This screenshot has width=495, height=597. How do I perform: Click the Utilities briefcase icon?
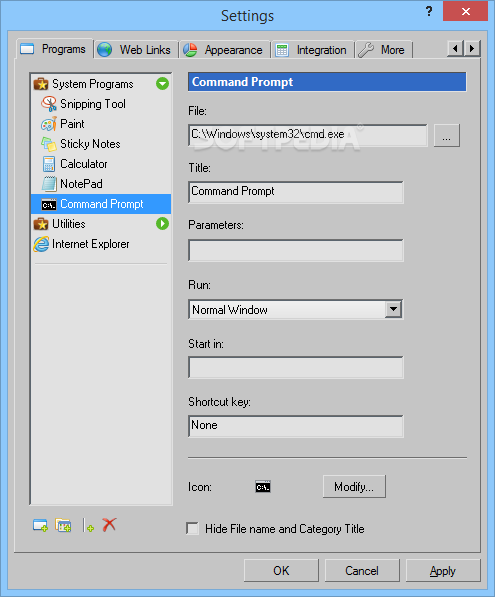point(41,224)
